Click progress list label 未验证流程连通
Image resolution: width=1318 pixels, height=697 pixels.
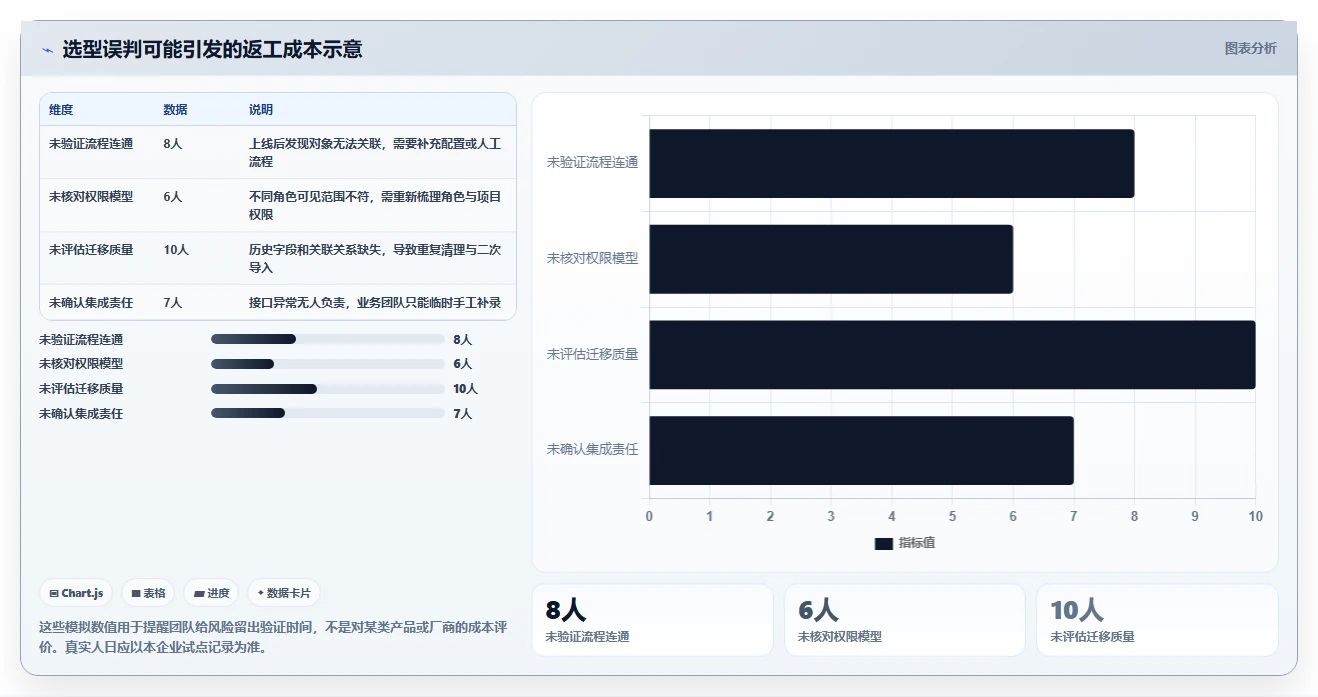[81, 340]
